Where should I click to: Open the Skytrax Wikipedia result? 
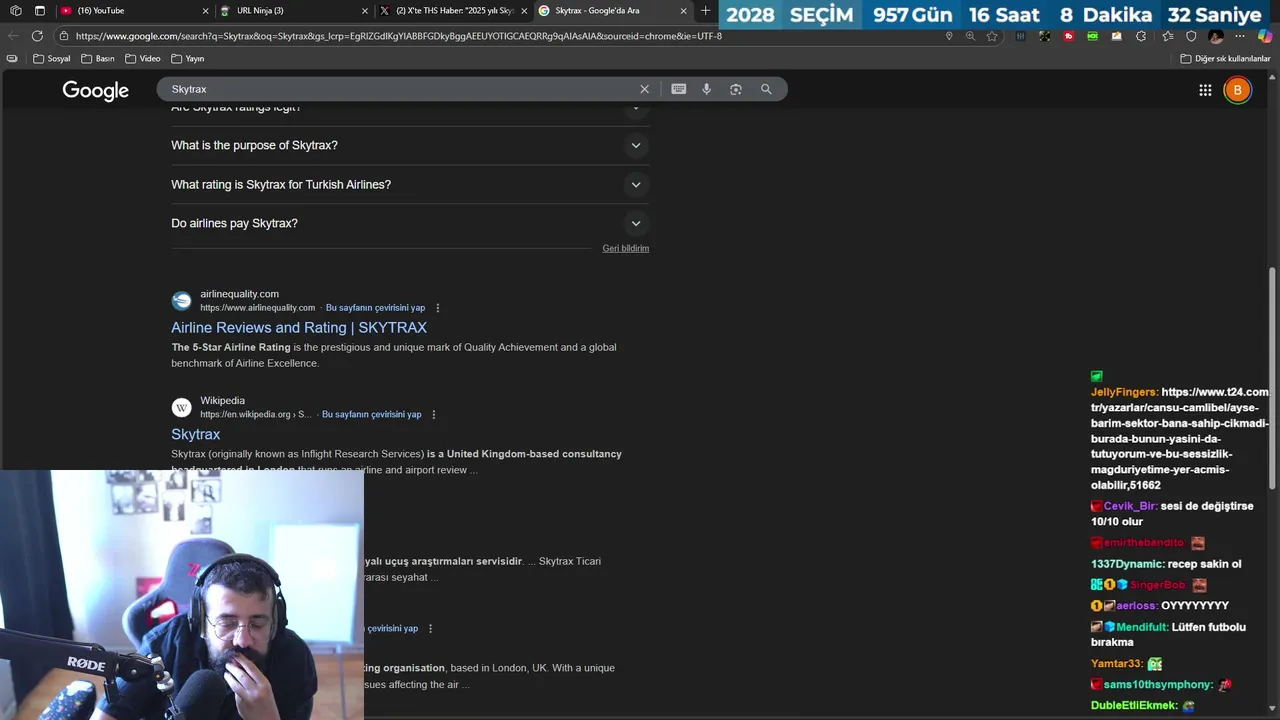pyautogui.click(x=195, y=434)
